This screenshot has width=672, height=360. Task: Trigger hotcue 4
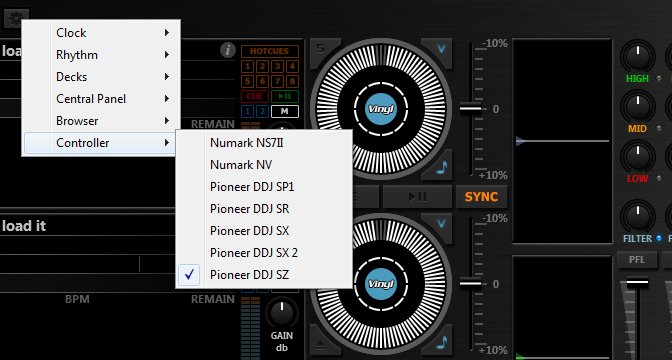click(293, 66)
